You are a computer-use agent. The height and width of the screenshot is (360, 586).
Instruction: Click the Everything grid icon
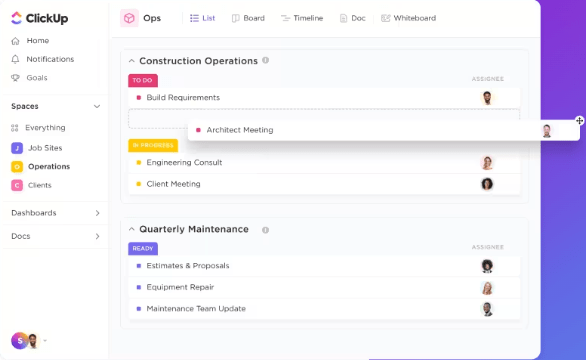click(x=15, y=128)
